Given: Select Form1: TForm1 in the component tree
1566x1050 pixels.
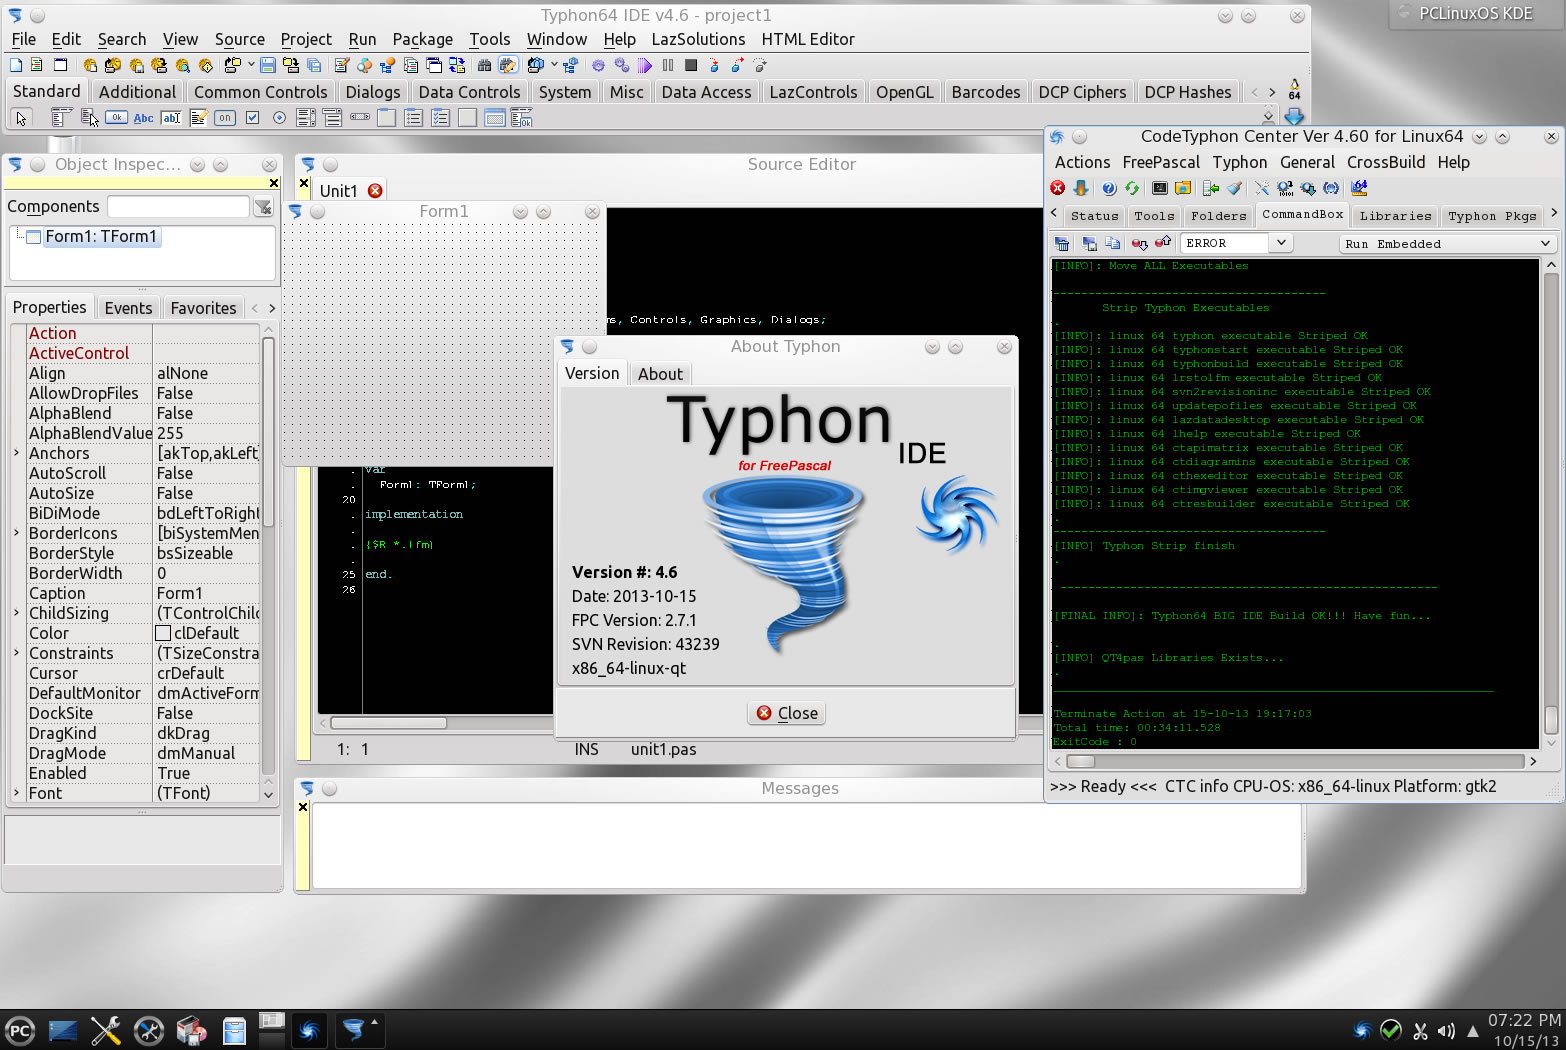Looking at the screenshot, I should coord(101,237).
